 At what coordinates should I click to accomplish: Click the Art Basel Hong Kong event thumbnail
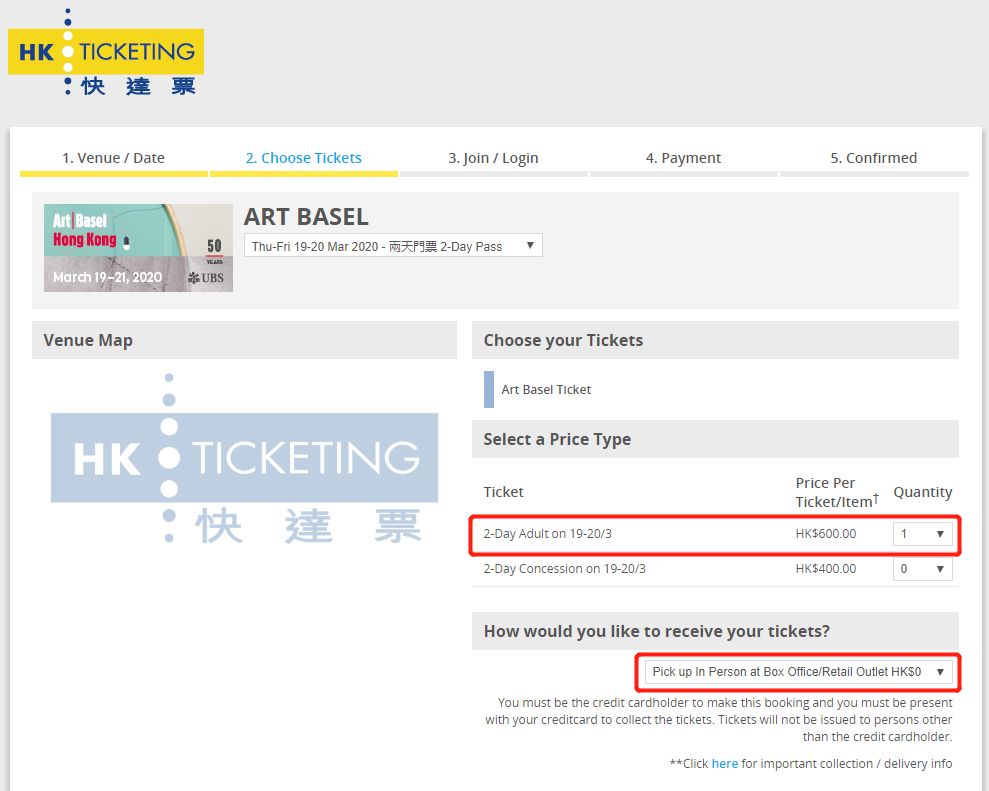point(138,248)
